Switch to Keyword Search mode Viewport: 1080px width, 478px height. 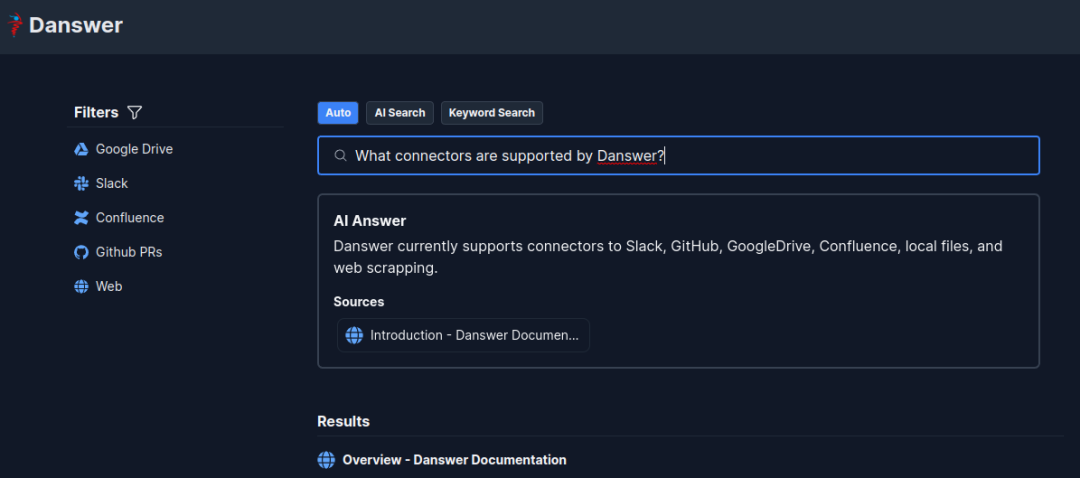coord(492,113)
